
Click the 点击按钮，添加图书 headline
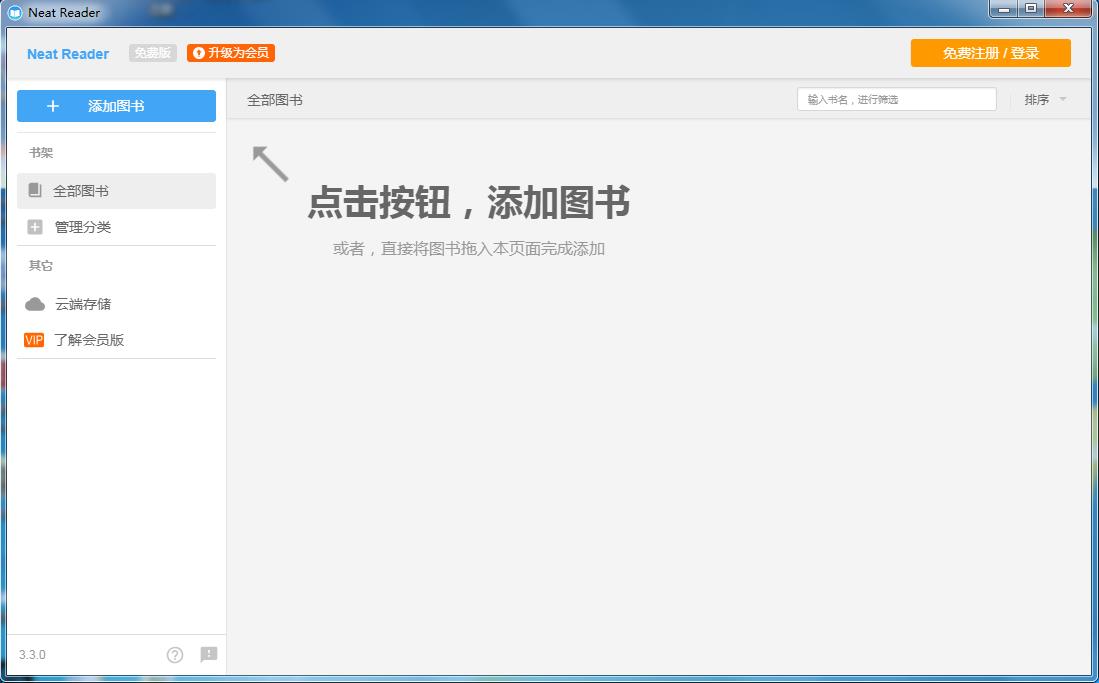468,202
